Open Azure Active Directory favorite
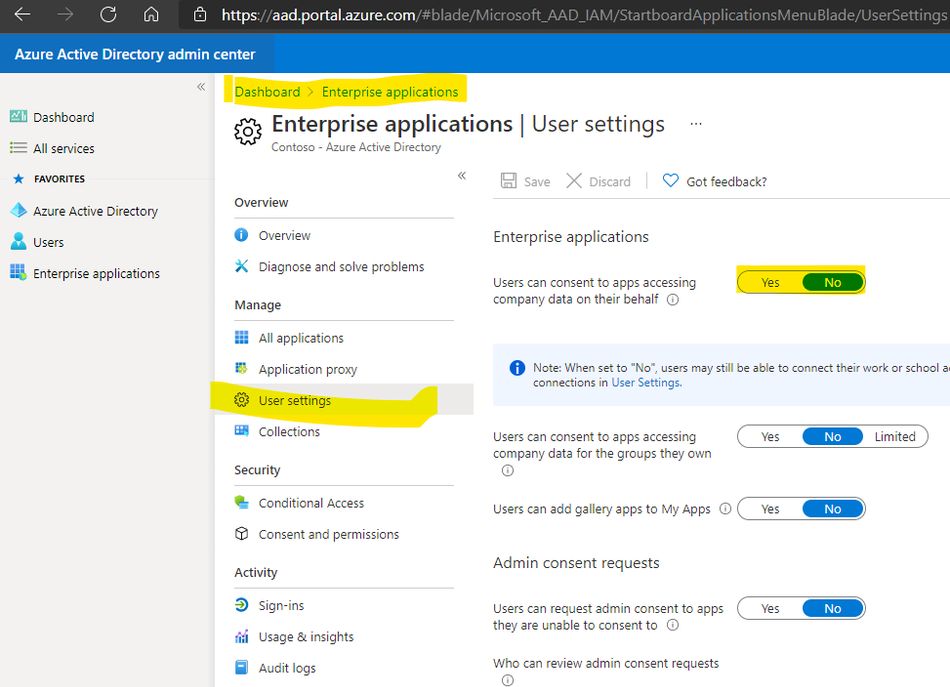 pos(95,211)
